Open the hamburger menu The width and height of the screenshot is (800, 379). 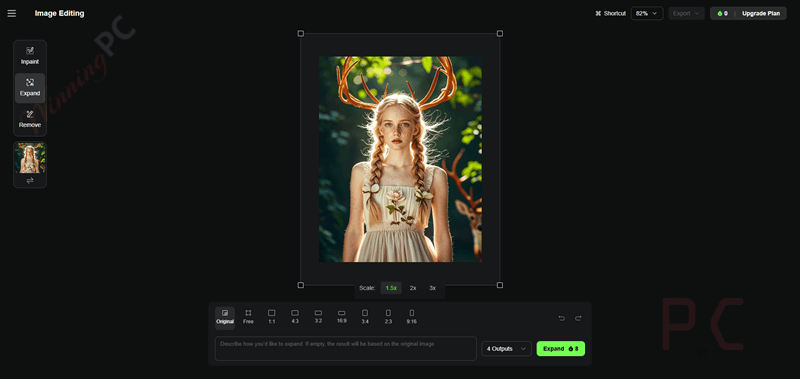(12, 13)
